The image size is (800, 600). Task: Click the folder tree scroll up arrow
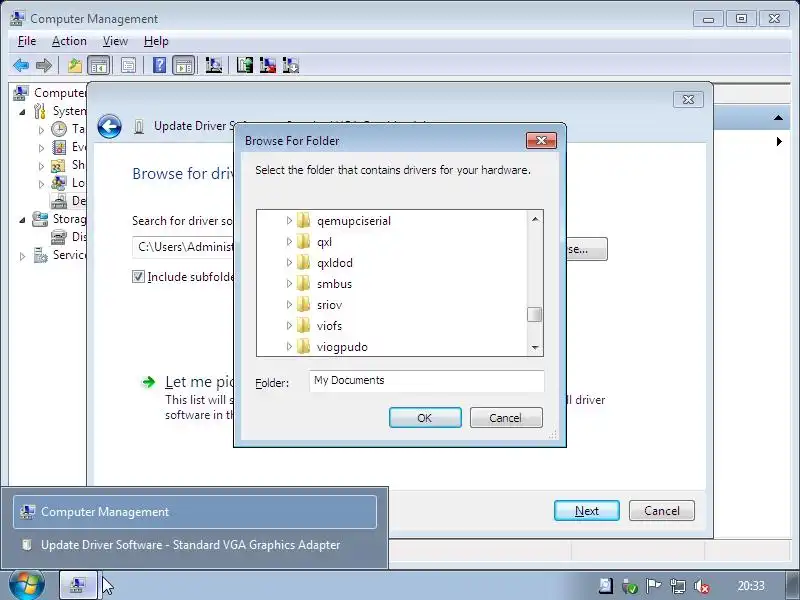[x=535, y=219]
